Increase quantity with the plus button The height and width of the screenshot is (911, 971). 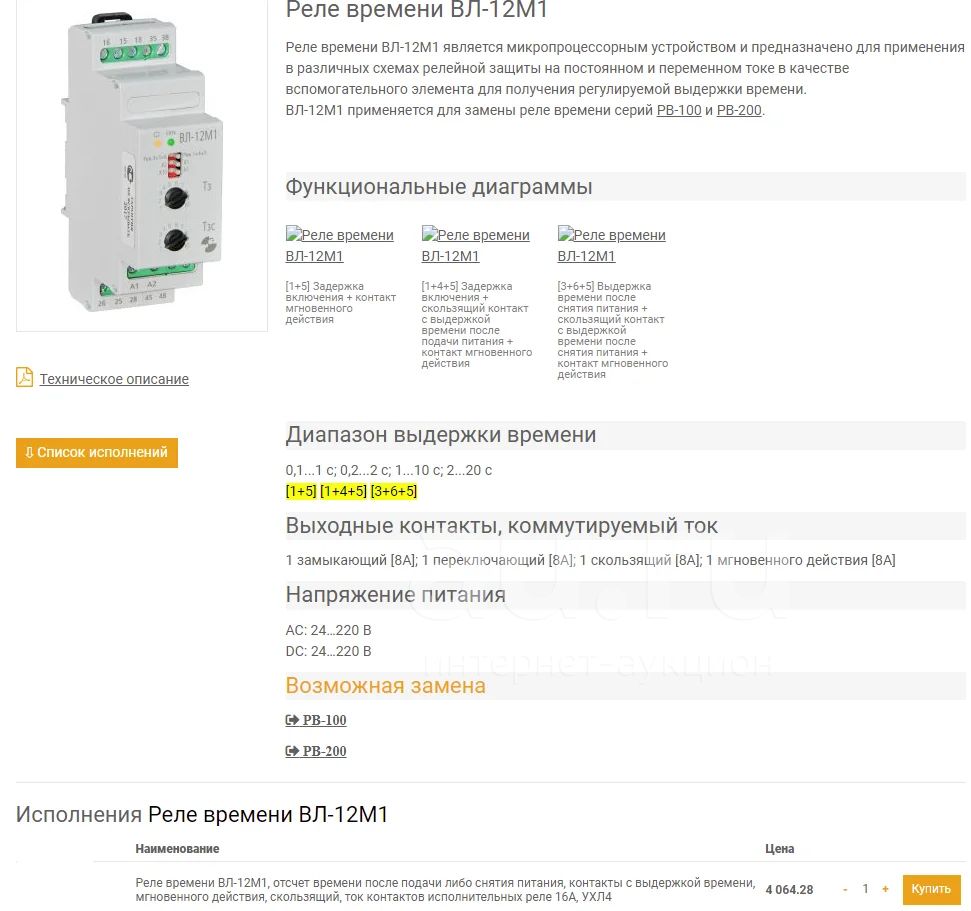(x=886, y=889)
